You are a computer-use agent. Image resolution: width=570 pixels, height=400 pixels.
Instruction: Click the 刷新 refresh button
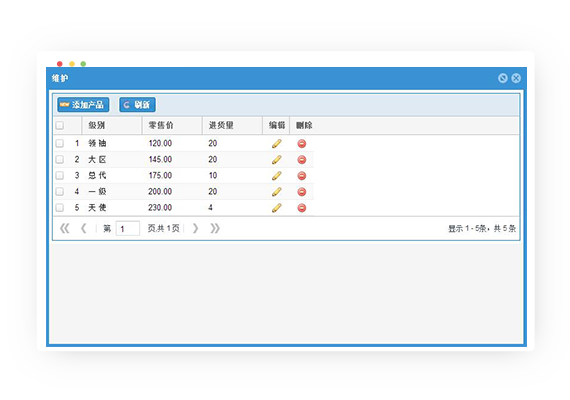pyautogui.click(x=137, y=105)
